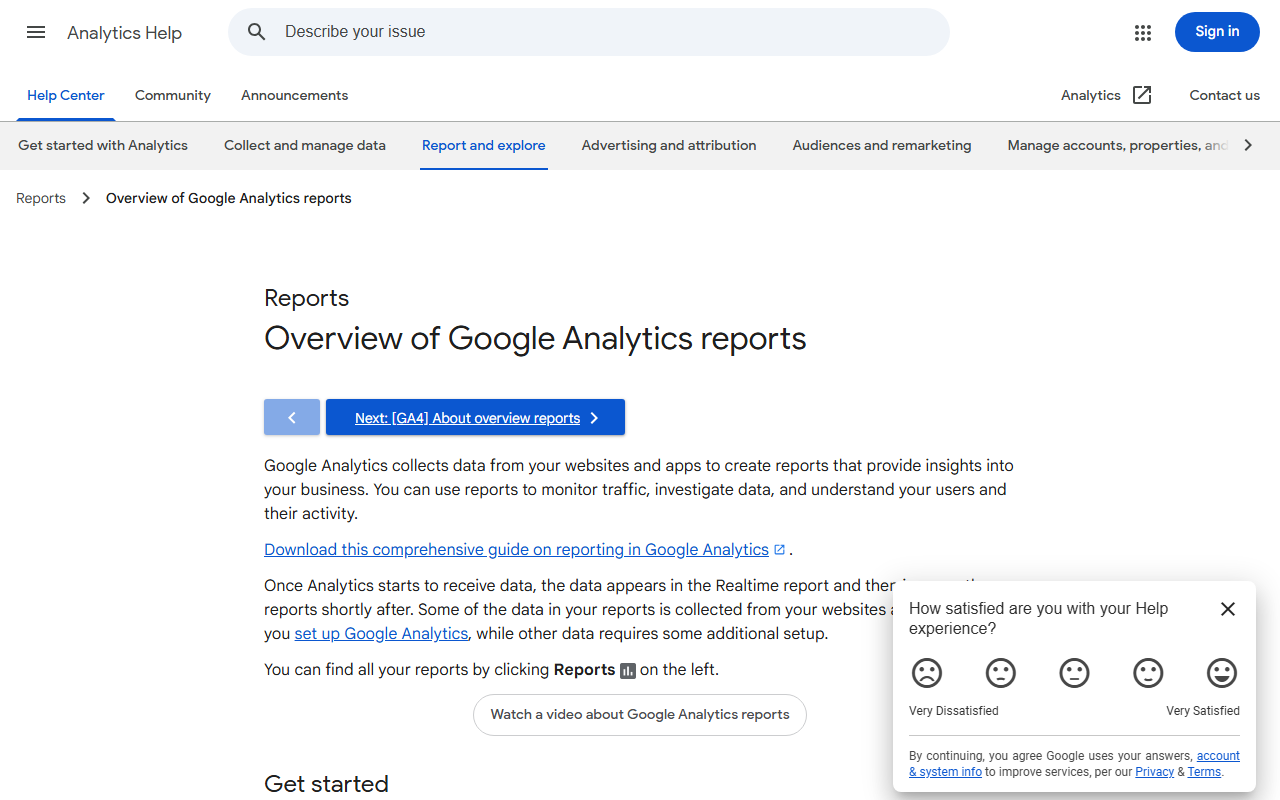
Task: Watch a video about Google Analytics reports
Action: [640, 715]
